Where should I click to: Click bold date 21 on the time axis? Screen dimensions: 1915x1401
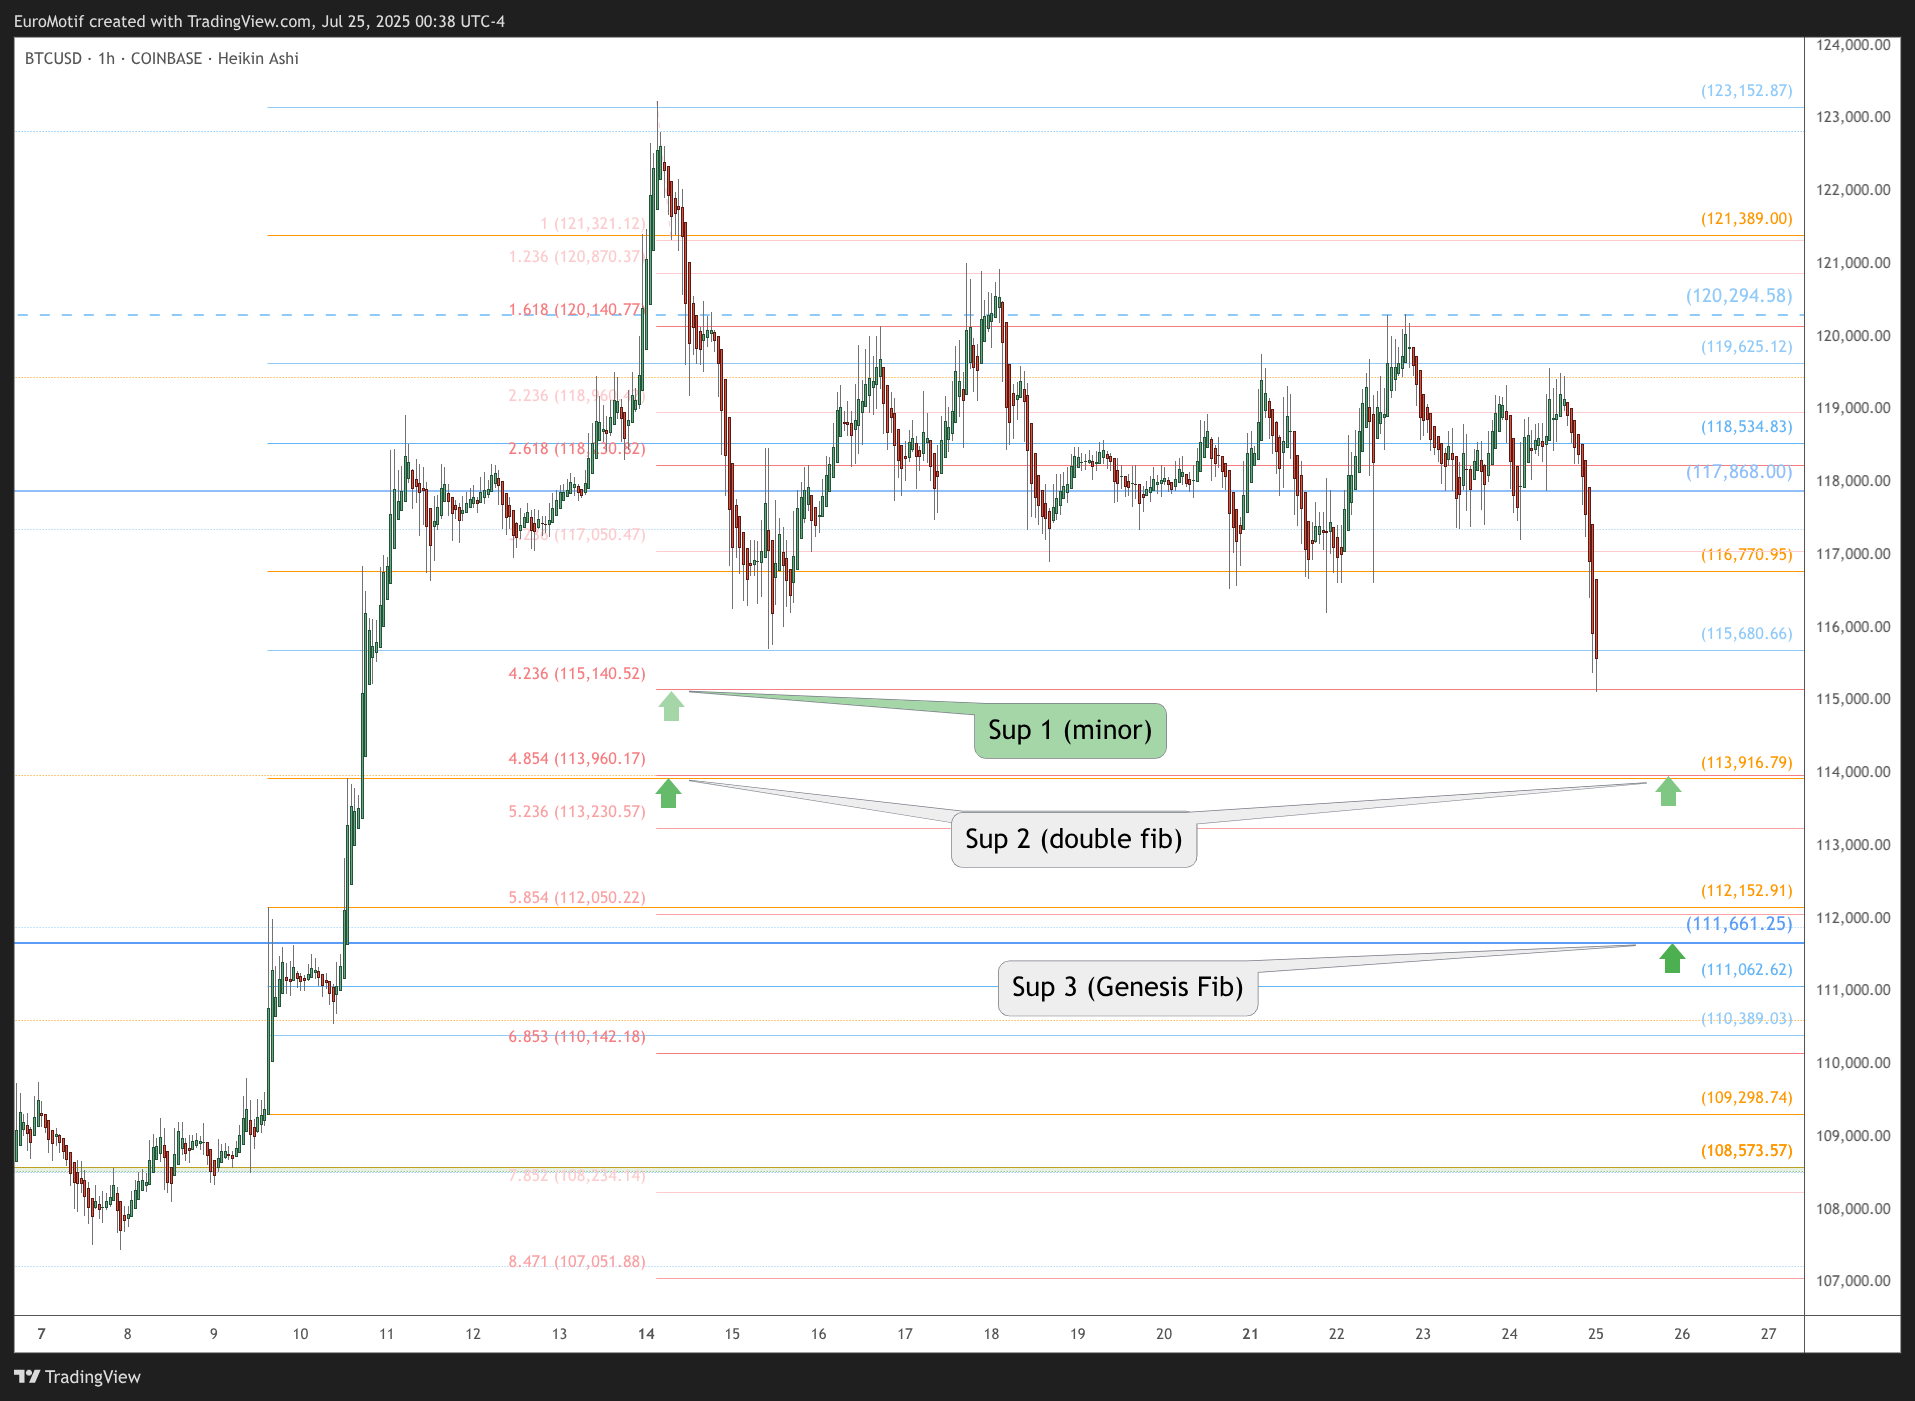coord(1250,1334)
